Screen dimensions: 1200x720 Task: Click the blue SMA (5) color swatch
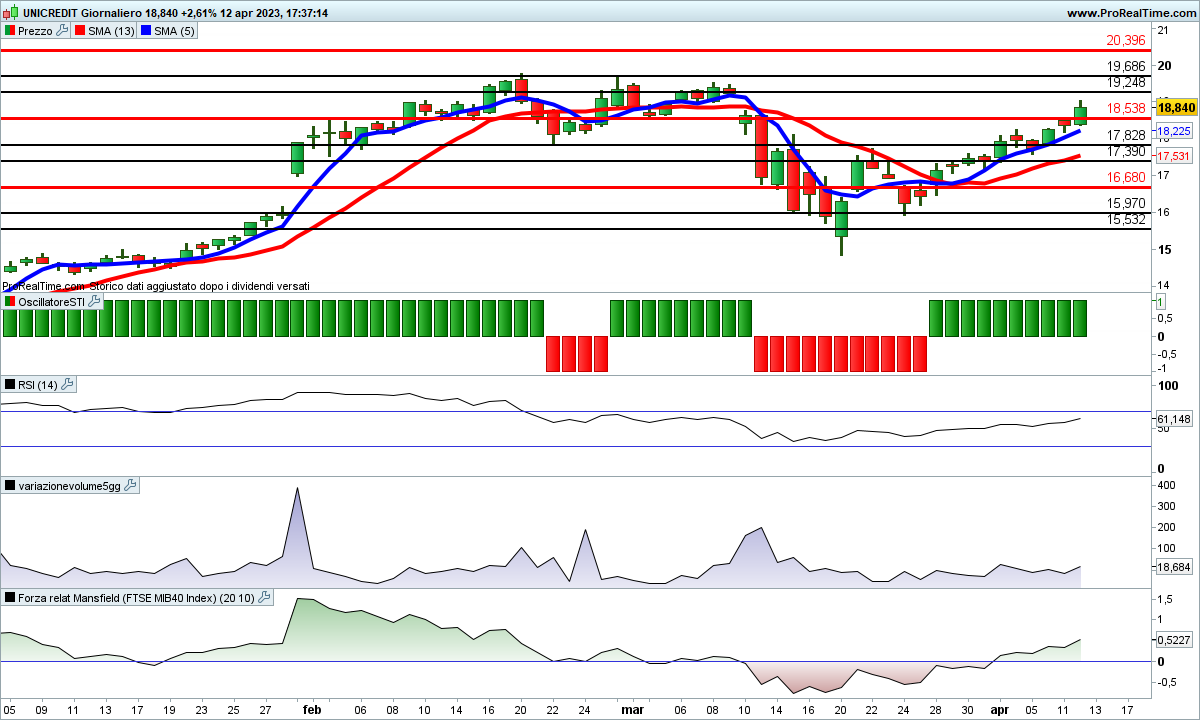(146, 31)
